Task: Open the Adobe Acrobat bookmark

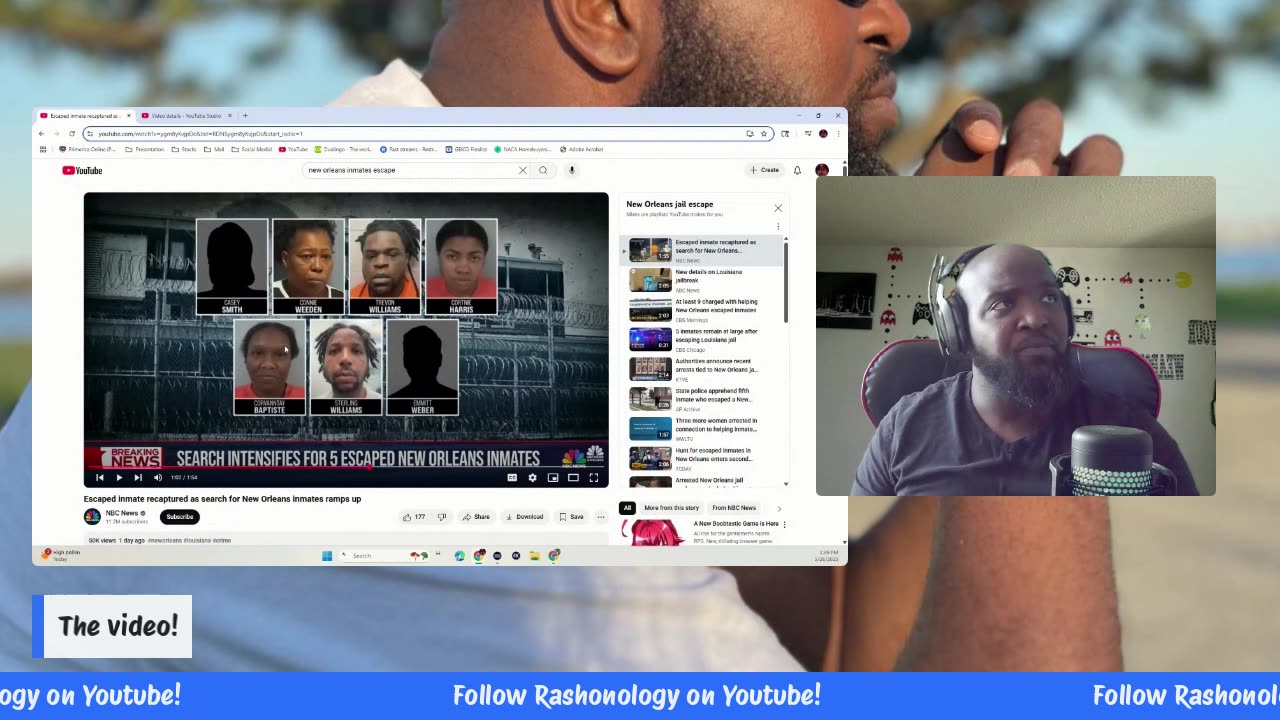Action: click(x=582, y=149)
